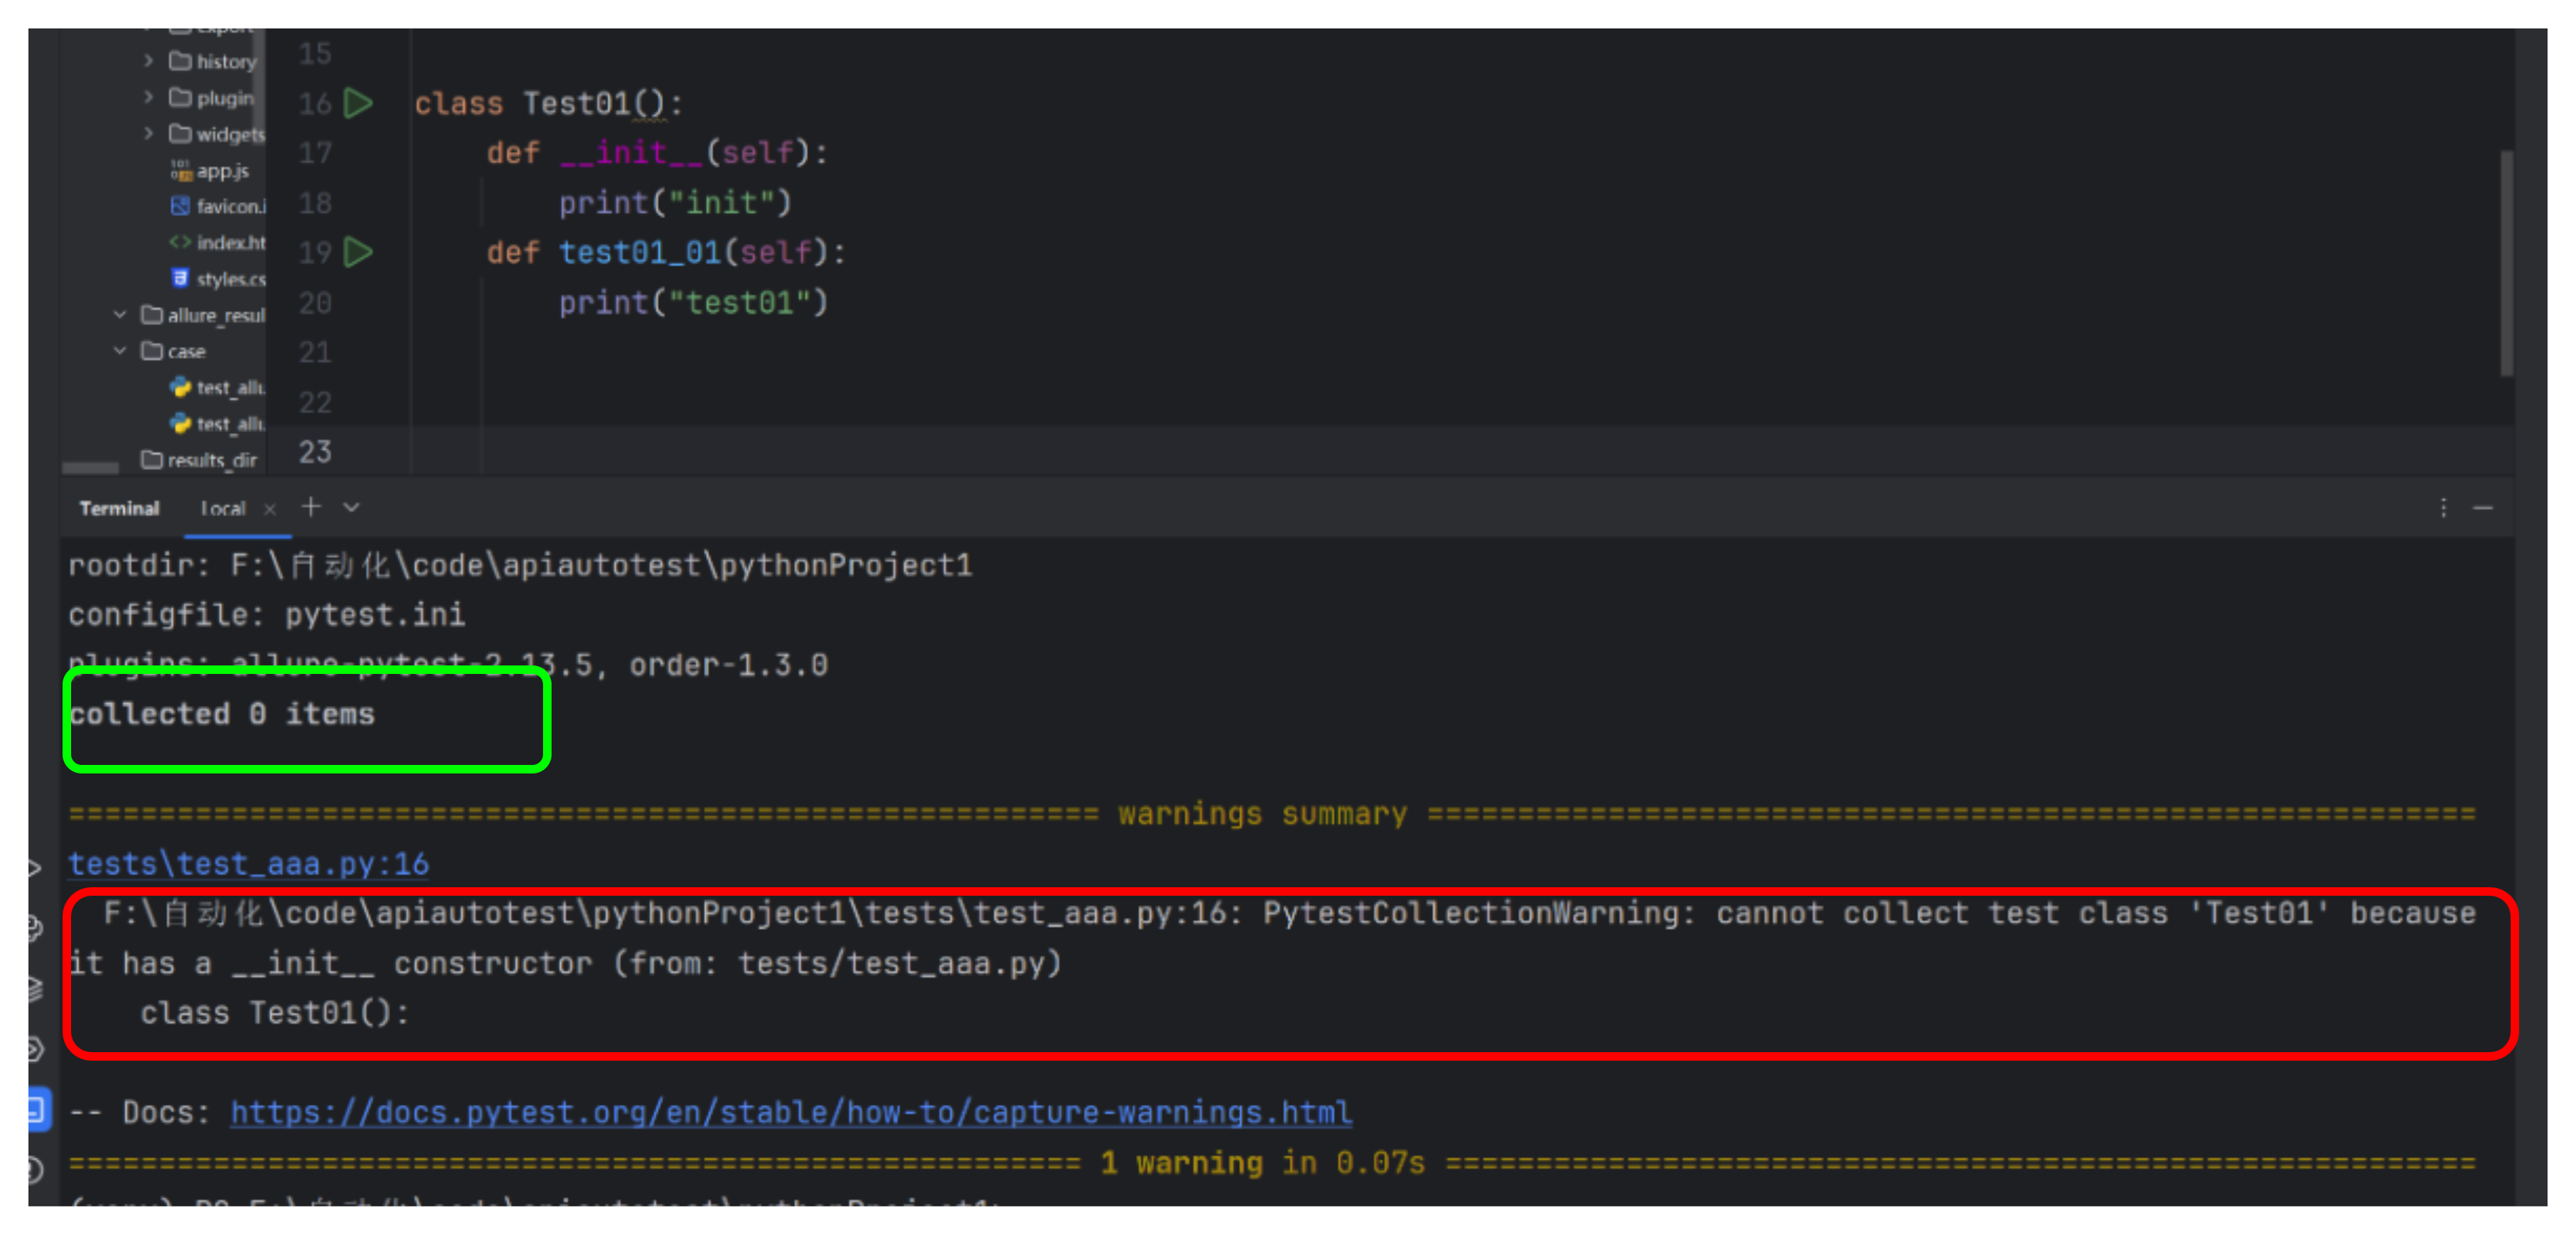Select results_dir in the project tree

212,460
